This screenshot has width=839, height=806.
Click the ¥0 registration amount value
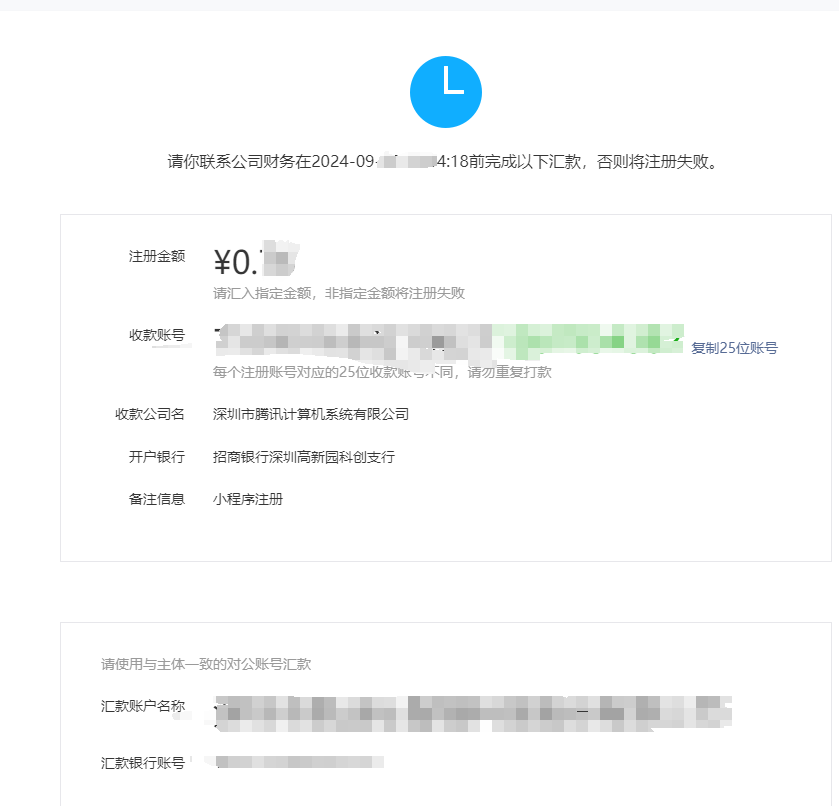click(x=256, y=261)
